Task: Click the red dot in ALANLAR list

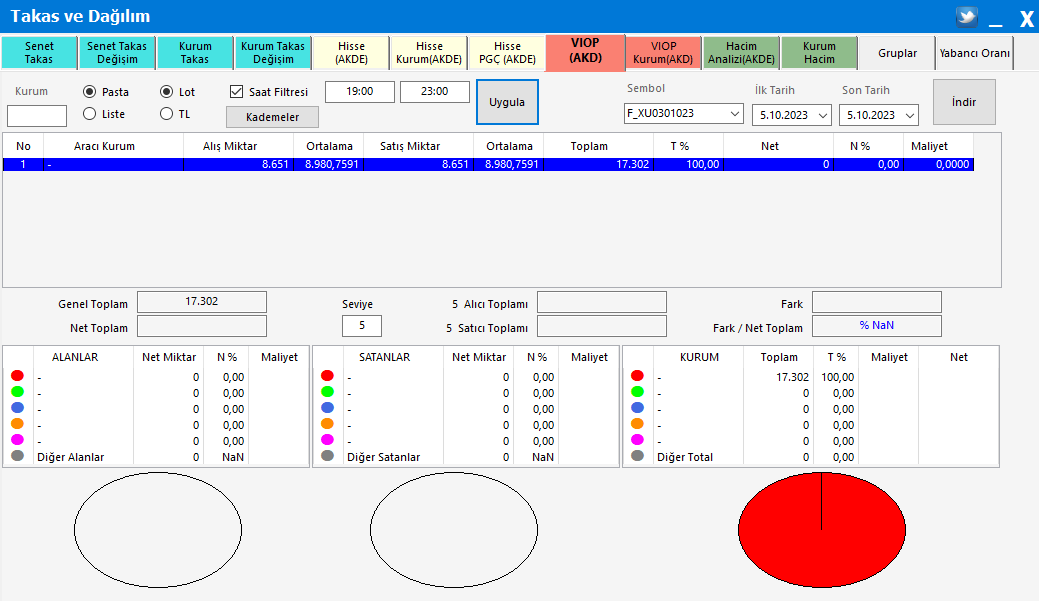Action: pyautogui.click(x=17, y=376)
